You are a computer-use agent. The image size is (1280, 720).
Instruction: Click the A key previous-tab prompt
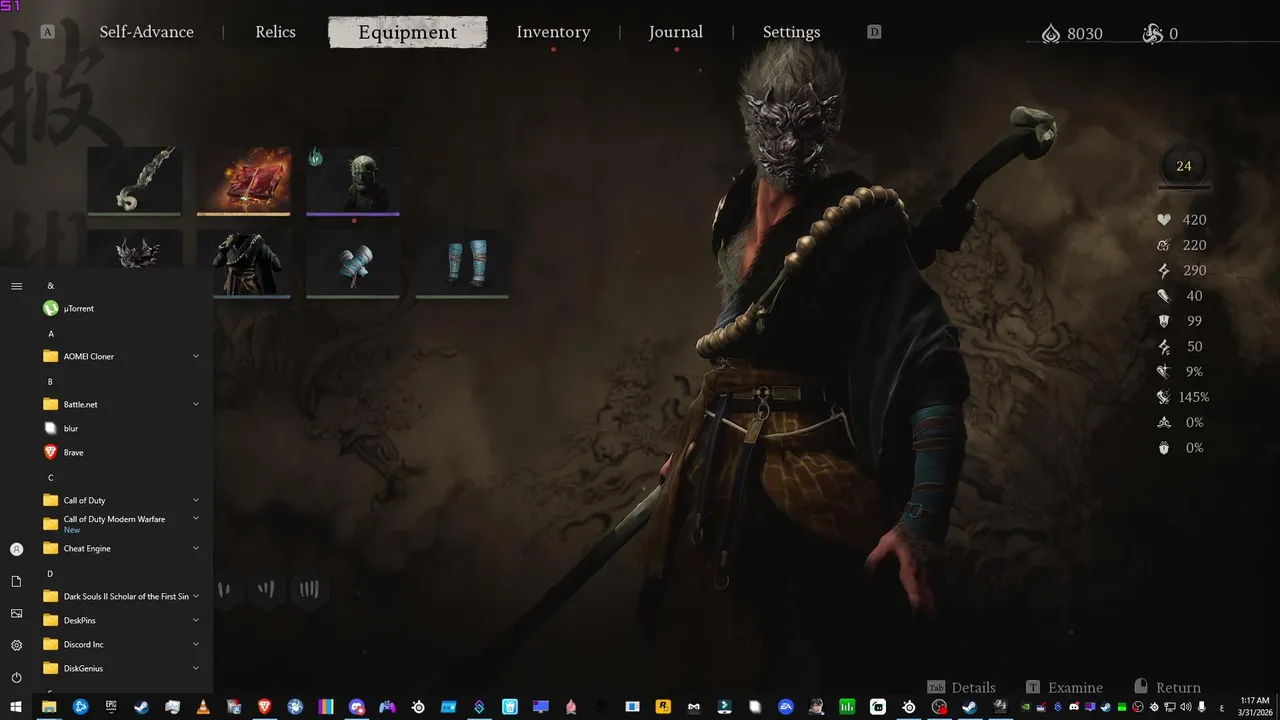tap(47, 32)
